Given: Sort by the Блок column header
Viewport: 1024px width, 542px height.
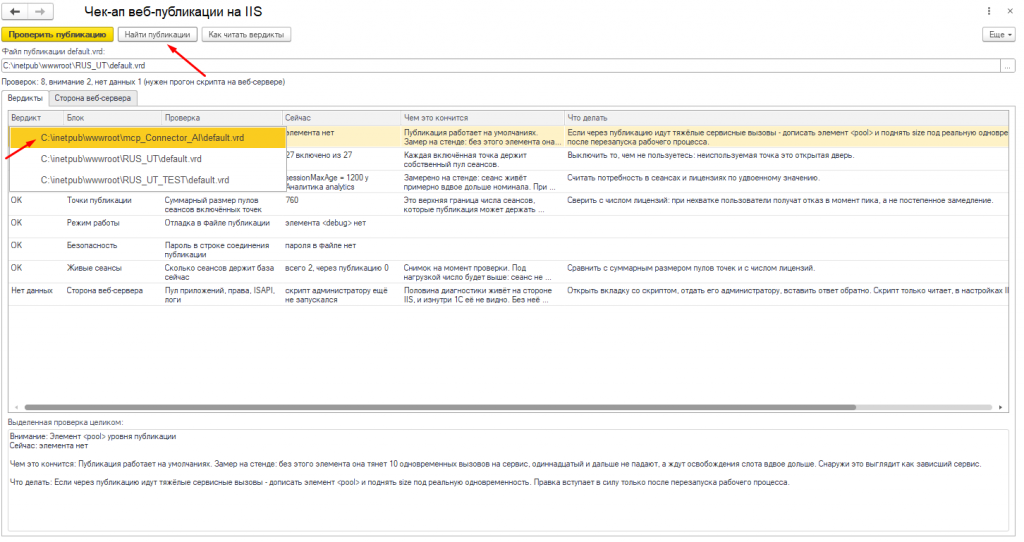Looking at the screenshot, I should pos(113,118).
